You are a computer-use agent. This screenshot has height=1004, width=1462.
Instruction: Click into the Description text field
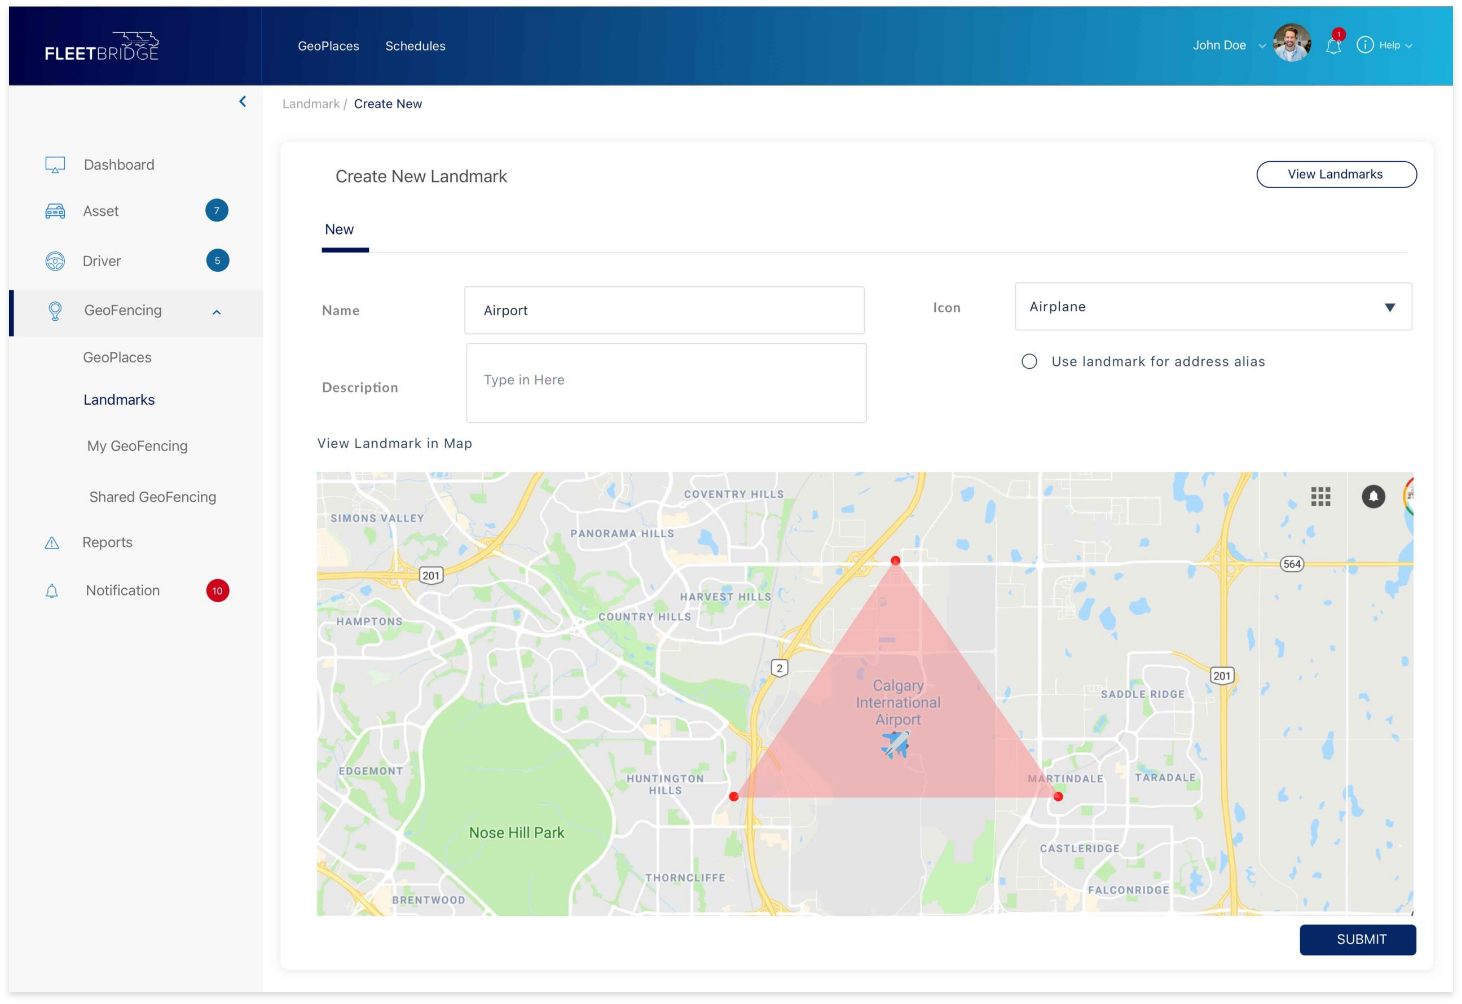point(666,383)
